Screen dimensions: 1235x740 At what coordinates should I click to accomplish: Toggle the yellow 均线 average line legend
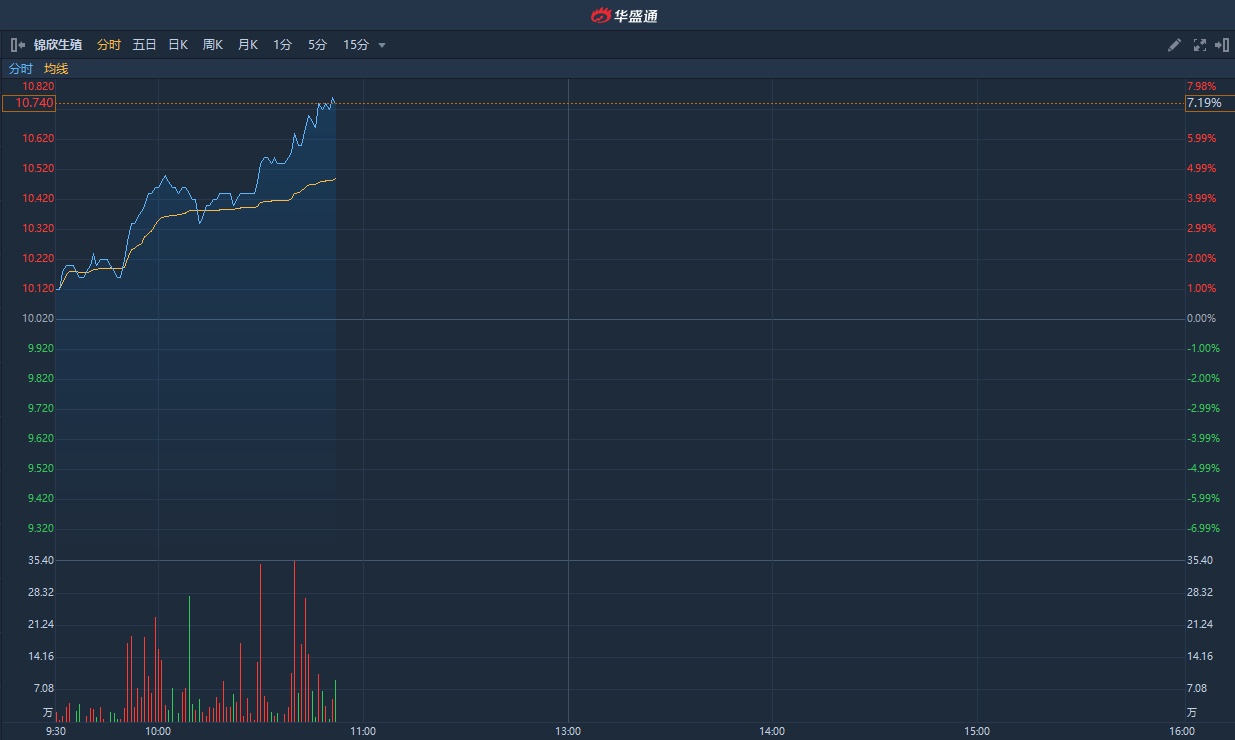[x=56, y=69]
